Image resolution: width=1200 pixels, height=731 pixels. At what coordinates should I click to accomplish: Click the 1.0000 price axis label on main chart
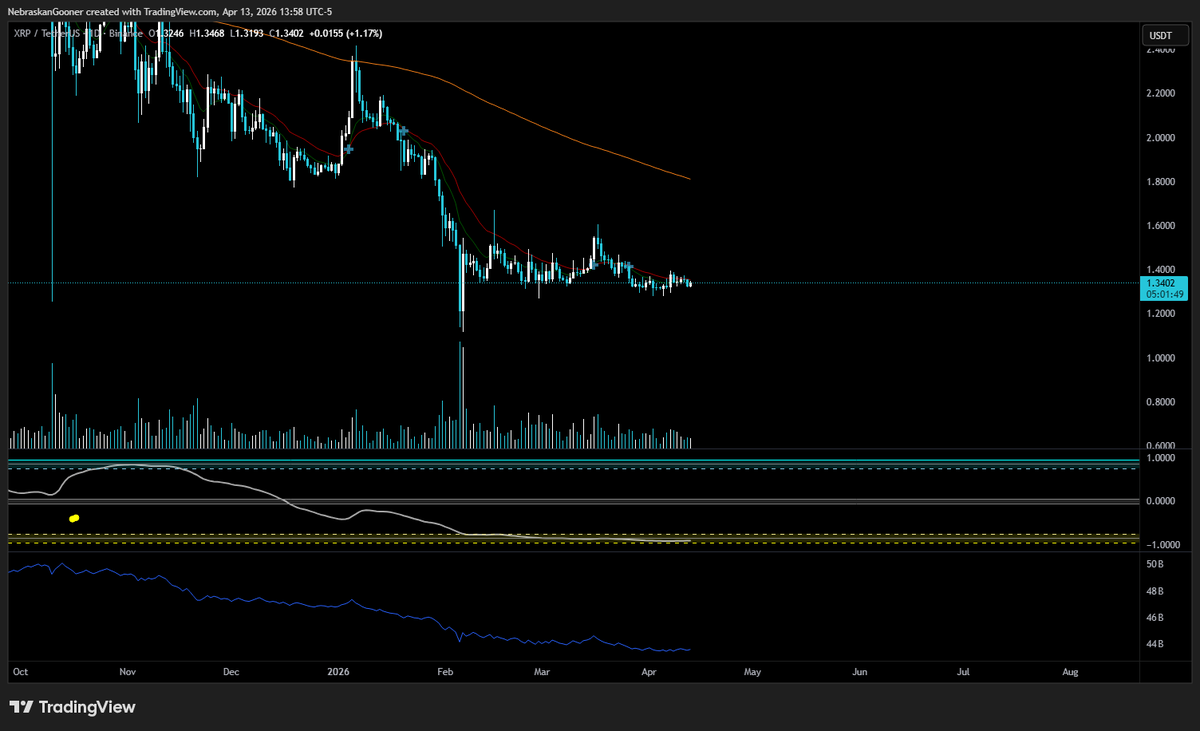tap(1160, 358)
